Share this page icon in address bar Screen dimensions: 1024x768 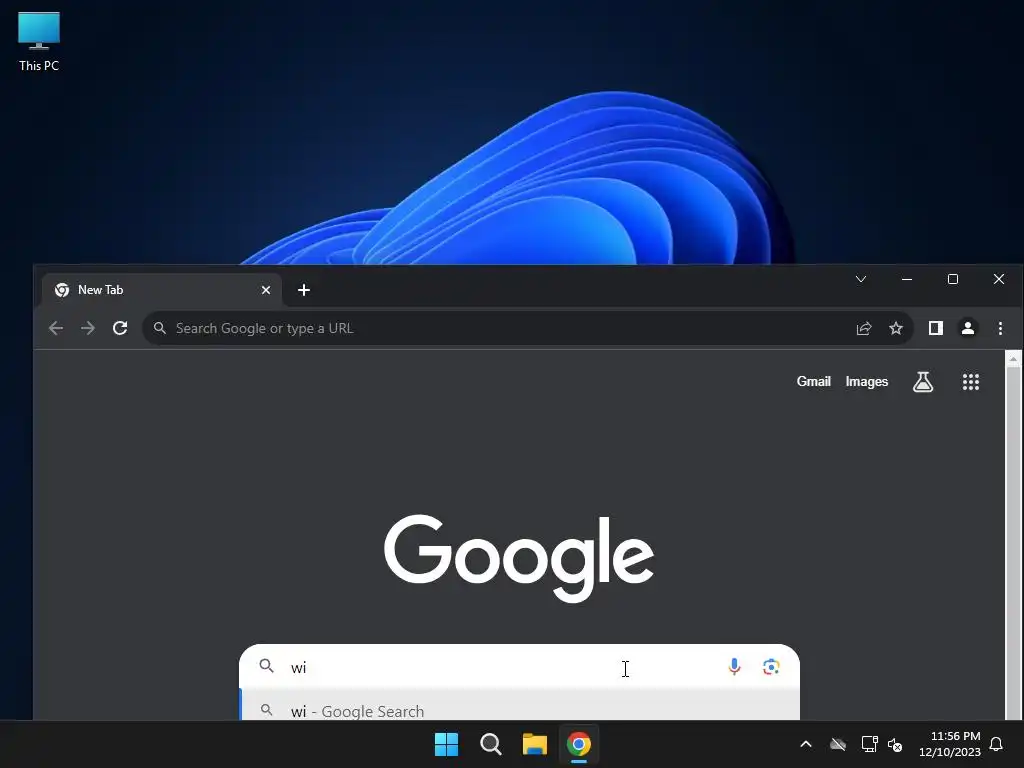point(864,328)
